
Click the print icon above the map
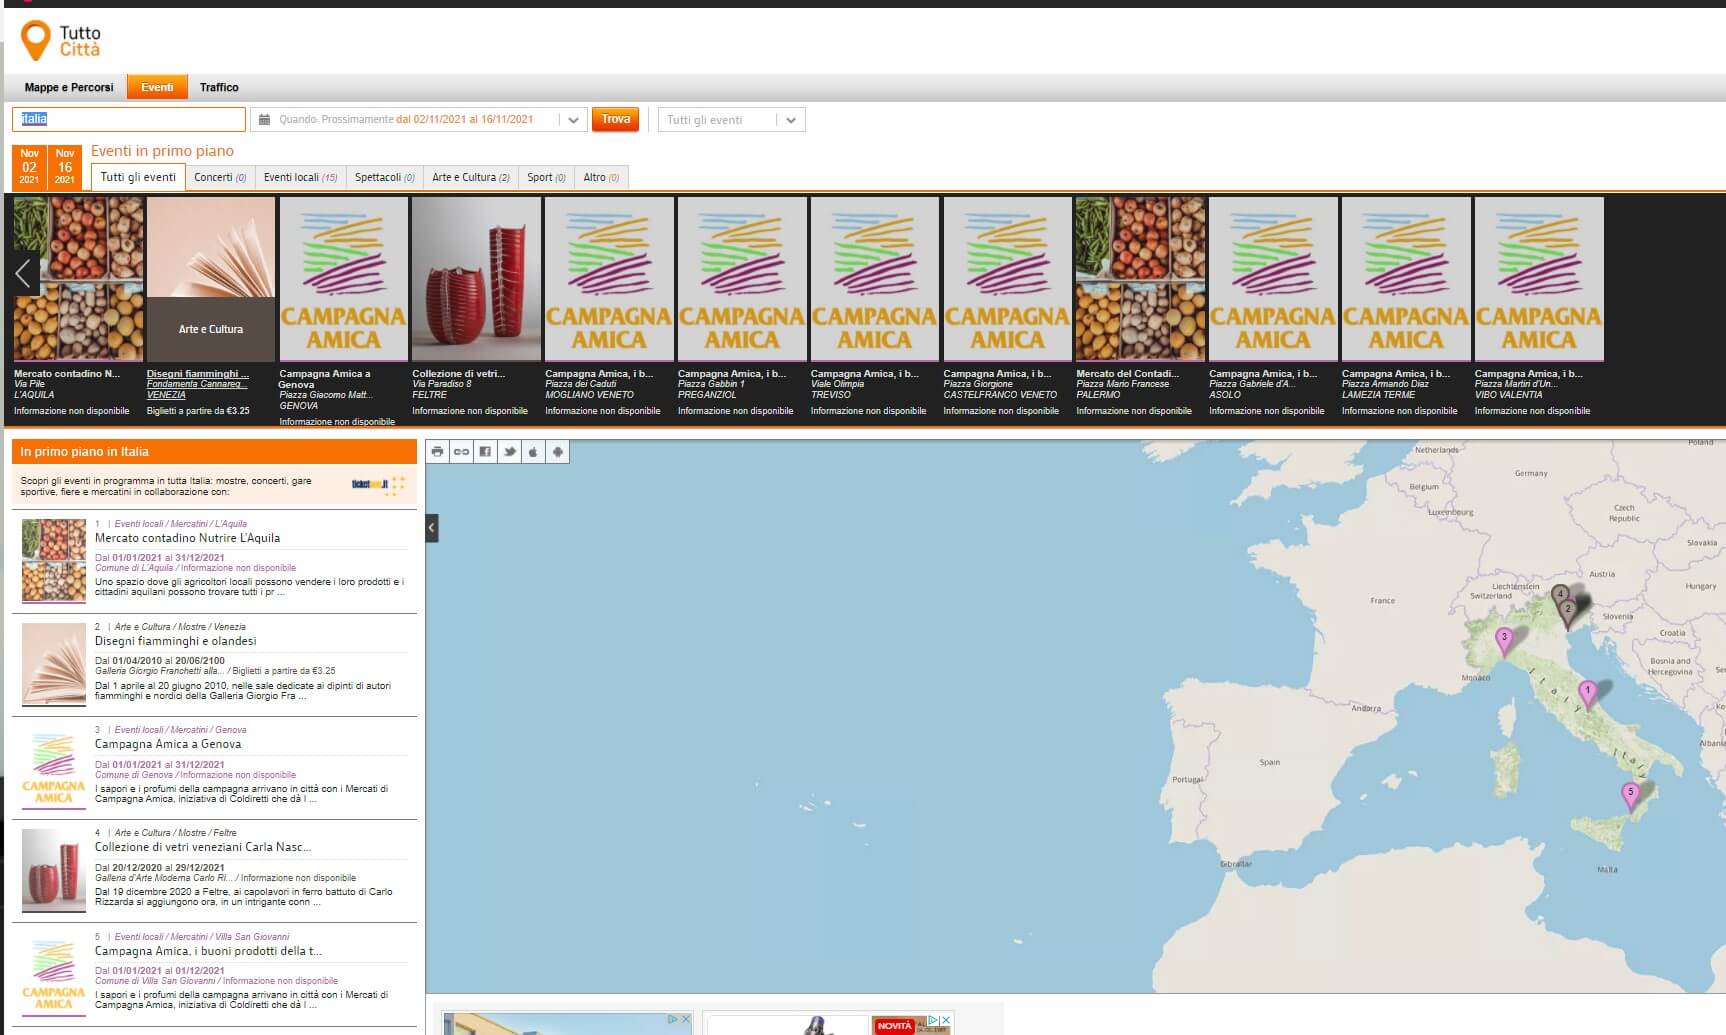437,452
